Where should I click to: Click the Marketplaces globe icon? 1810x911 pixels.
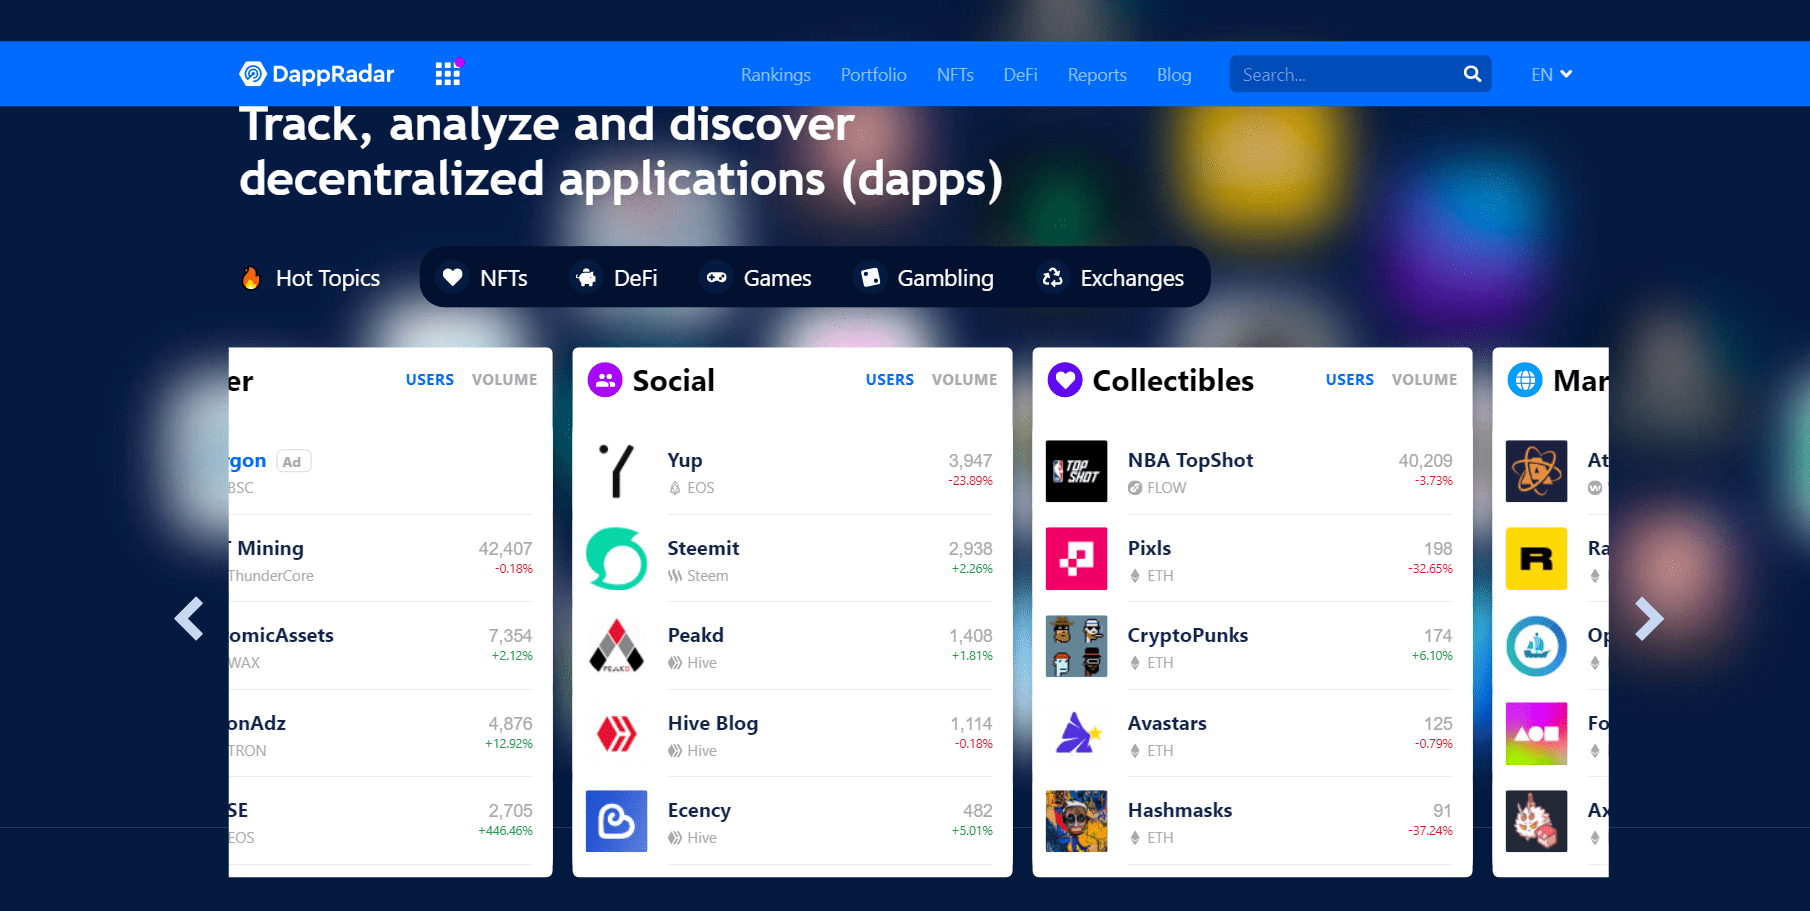click(x=1525, y=380)
